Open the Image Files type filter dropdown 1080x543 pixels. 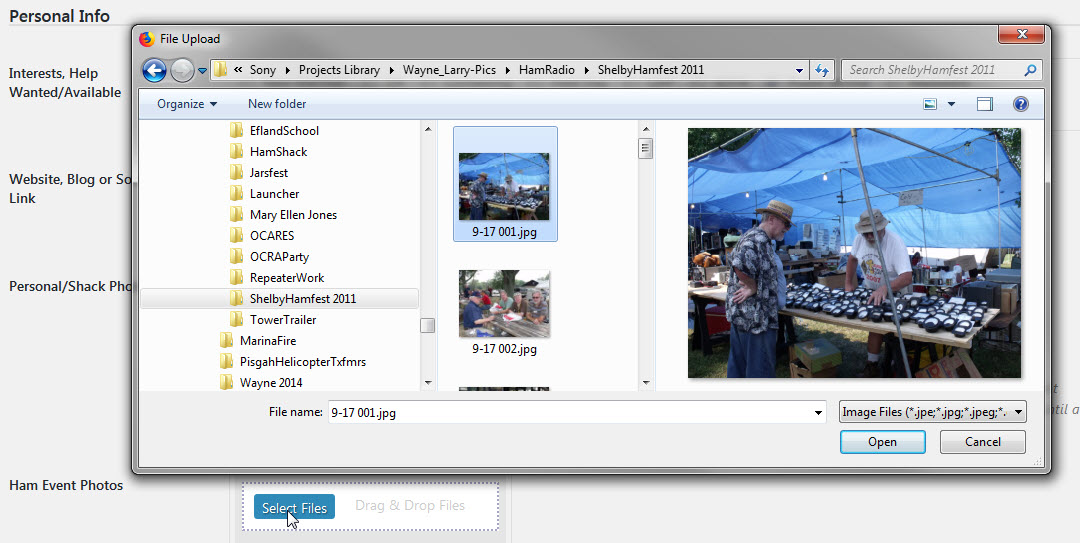coord(933,412)
